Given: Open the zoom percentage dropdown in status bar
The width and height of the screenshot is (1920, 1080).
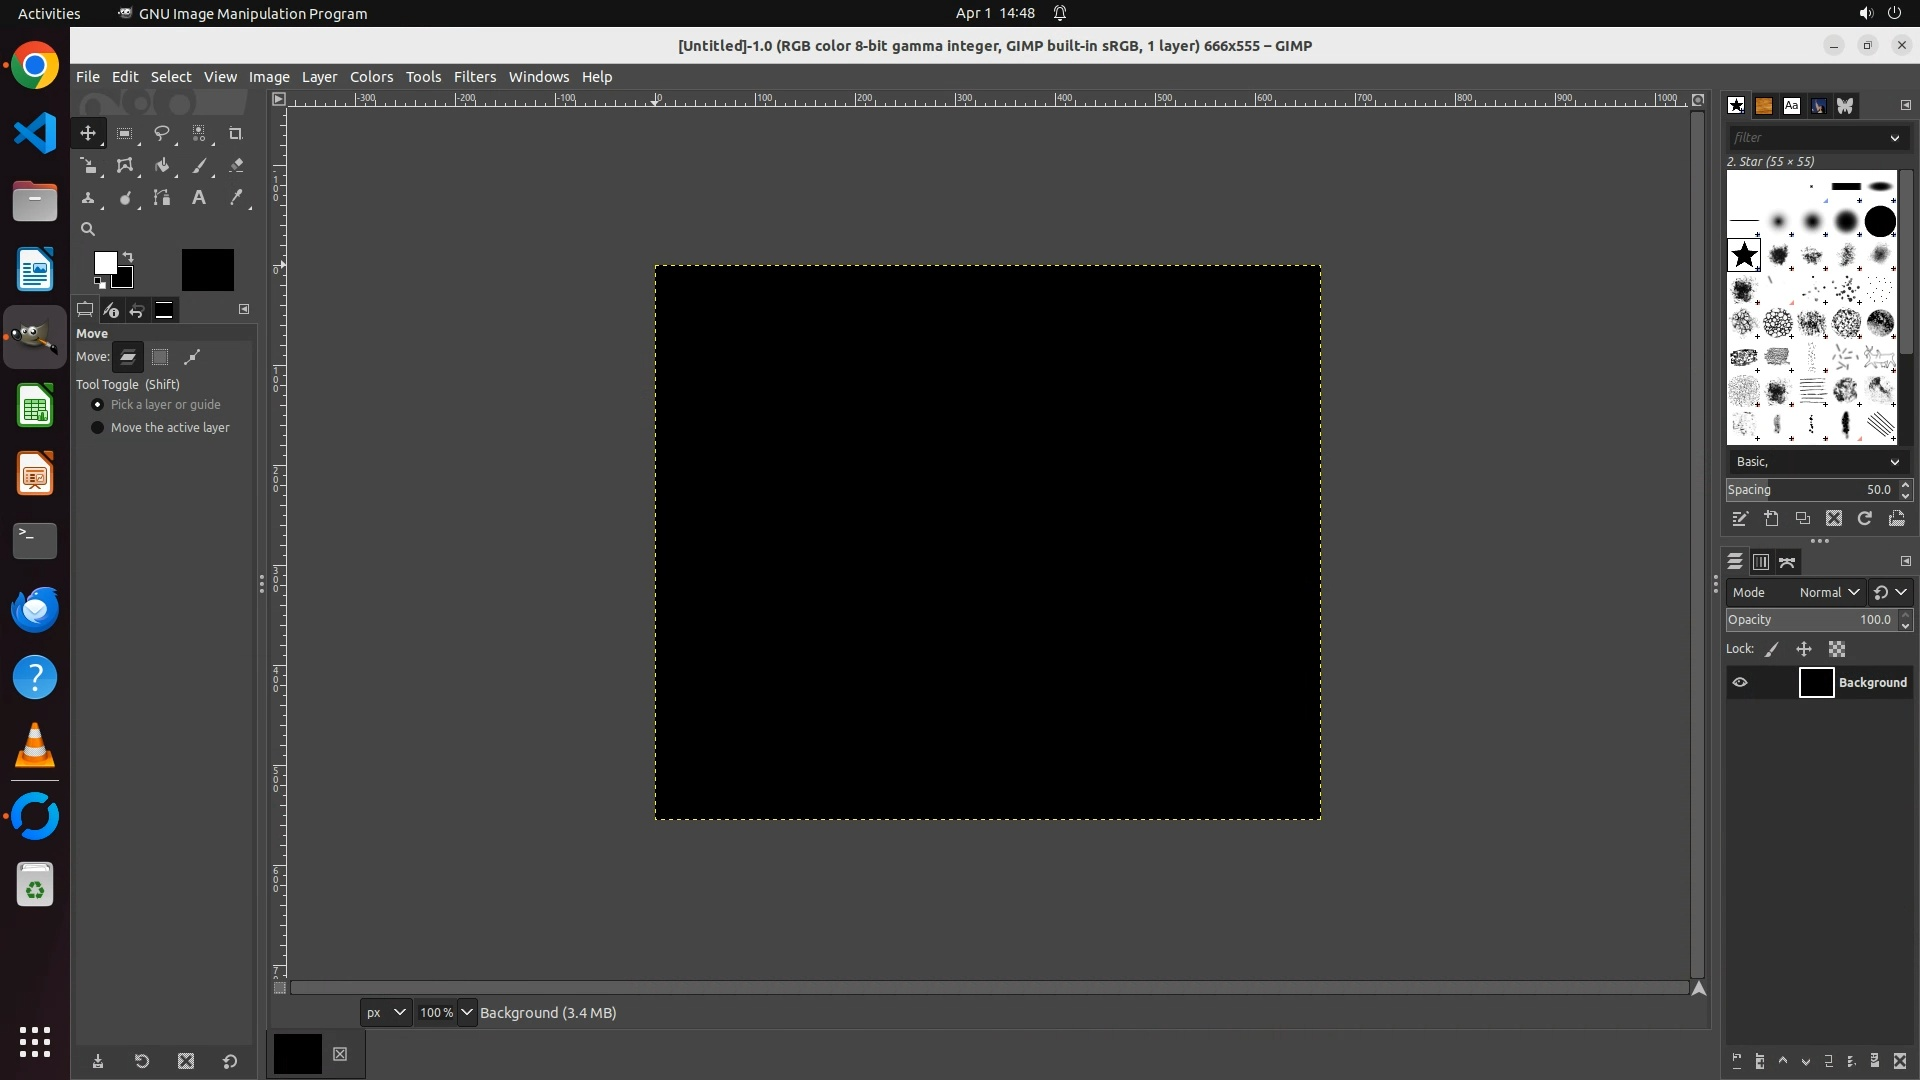Looking at the screenshot, I should [x=466, y=1012].
